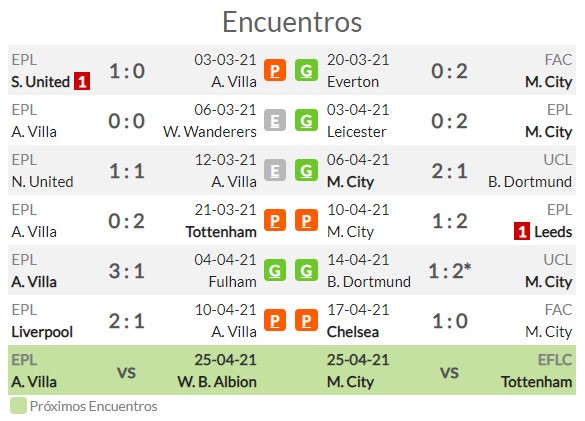Screen dimensions: 585x421
Task: Click the red card badge next to Leeds
Action: click(x=522, y=231)
